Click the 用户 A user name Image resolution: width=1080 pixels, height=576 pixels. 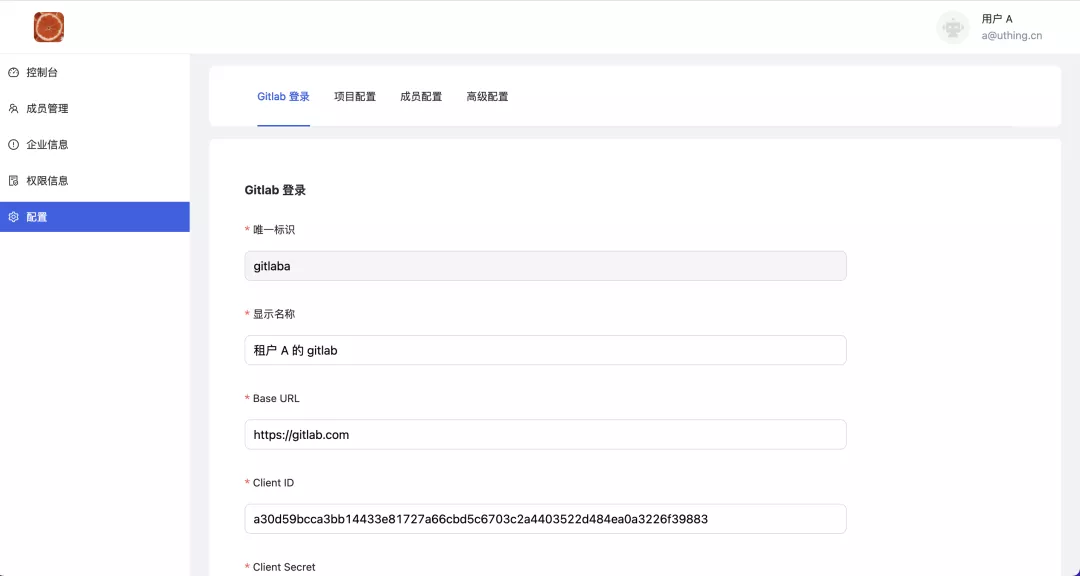click(997, 19)
